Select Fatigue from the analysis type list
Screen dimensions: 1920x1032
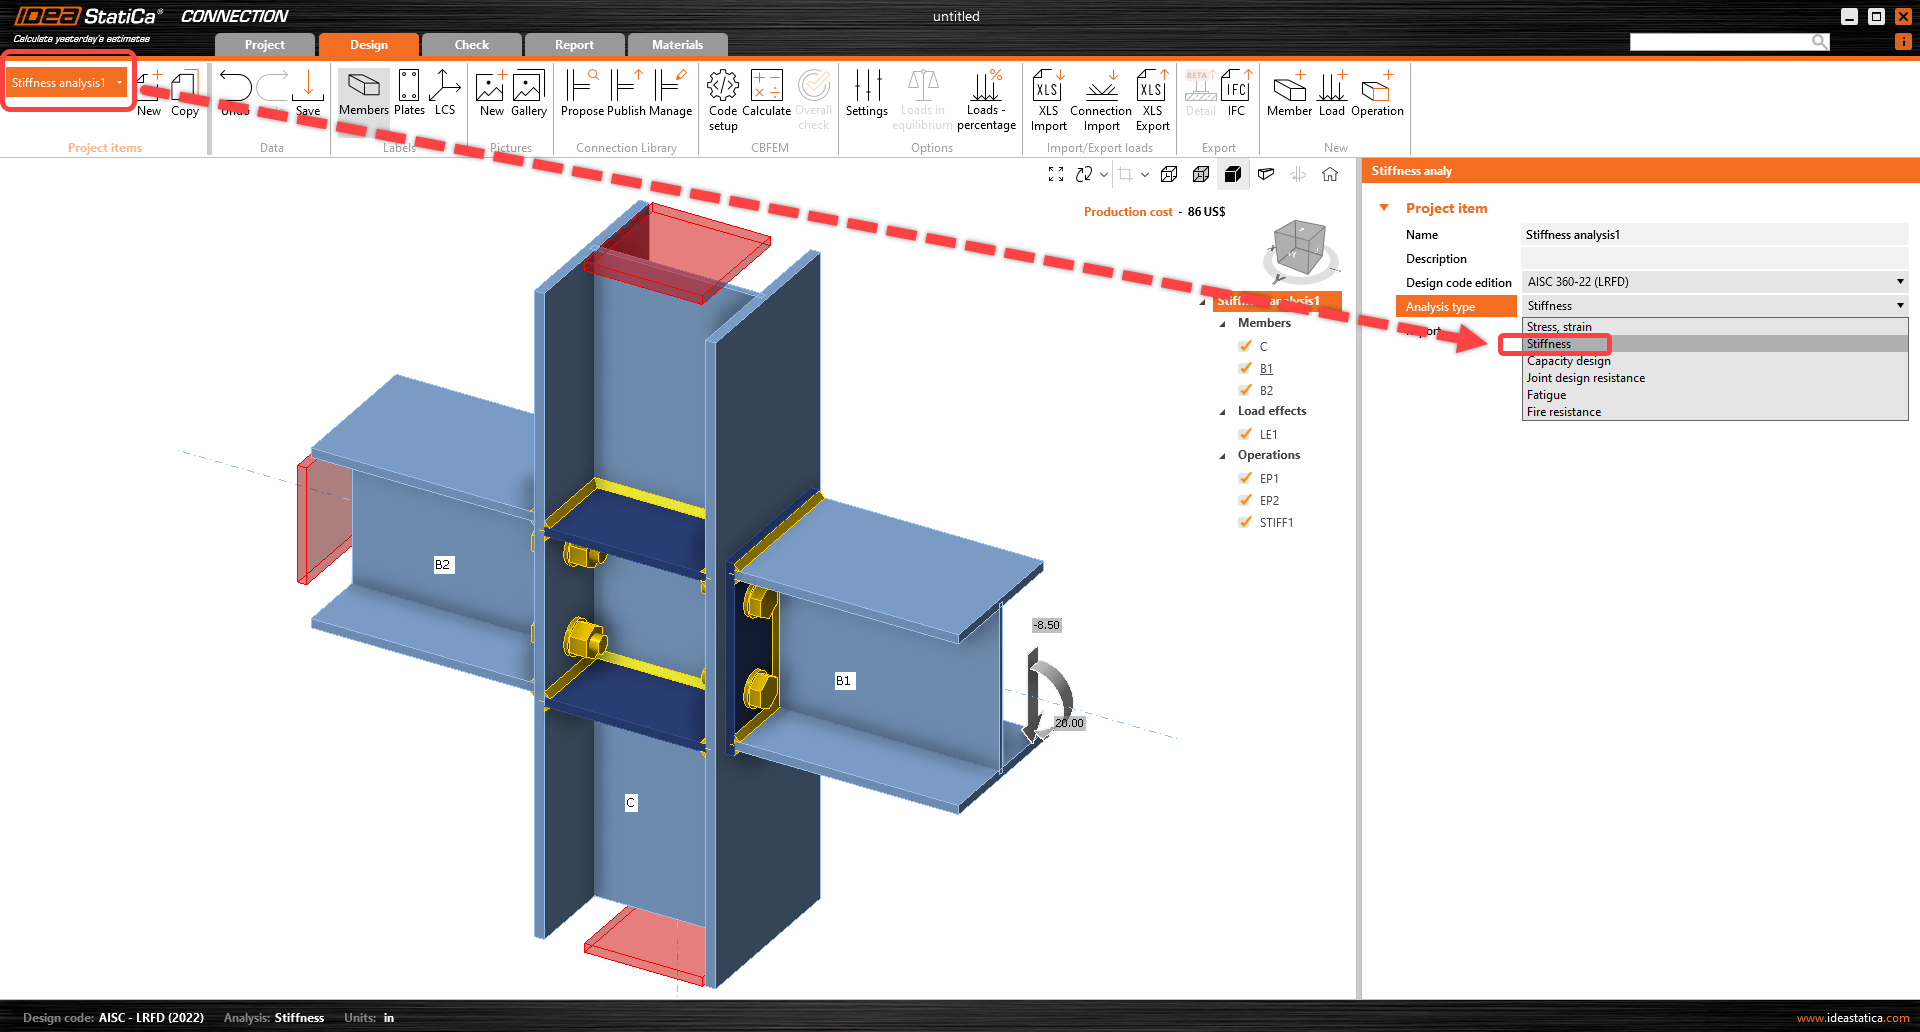tap(1546, 395)
